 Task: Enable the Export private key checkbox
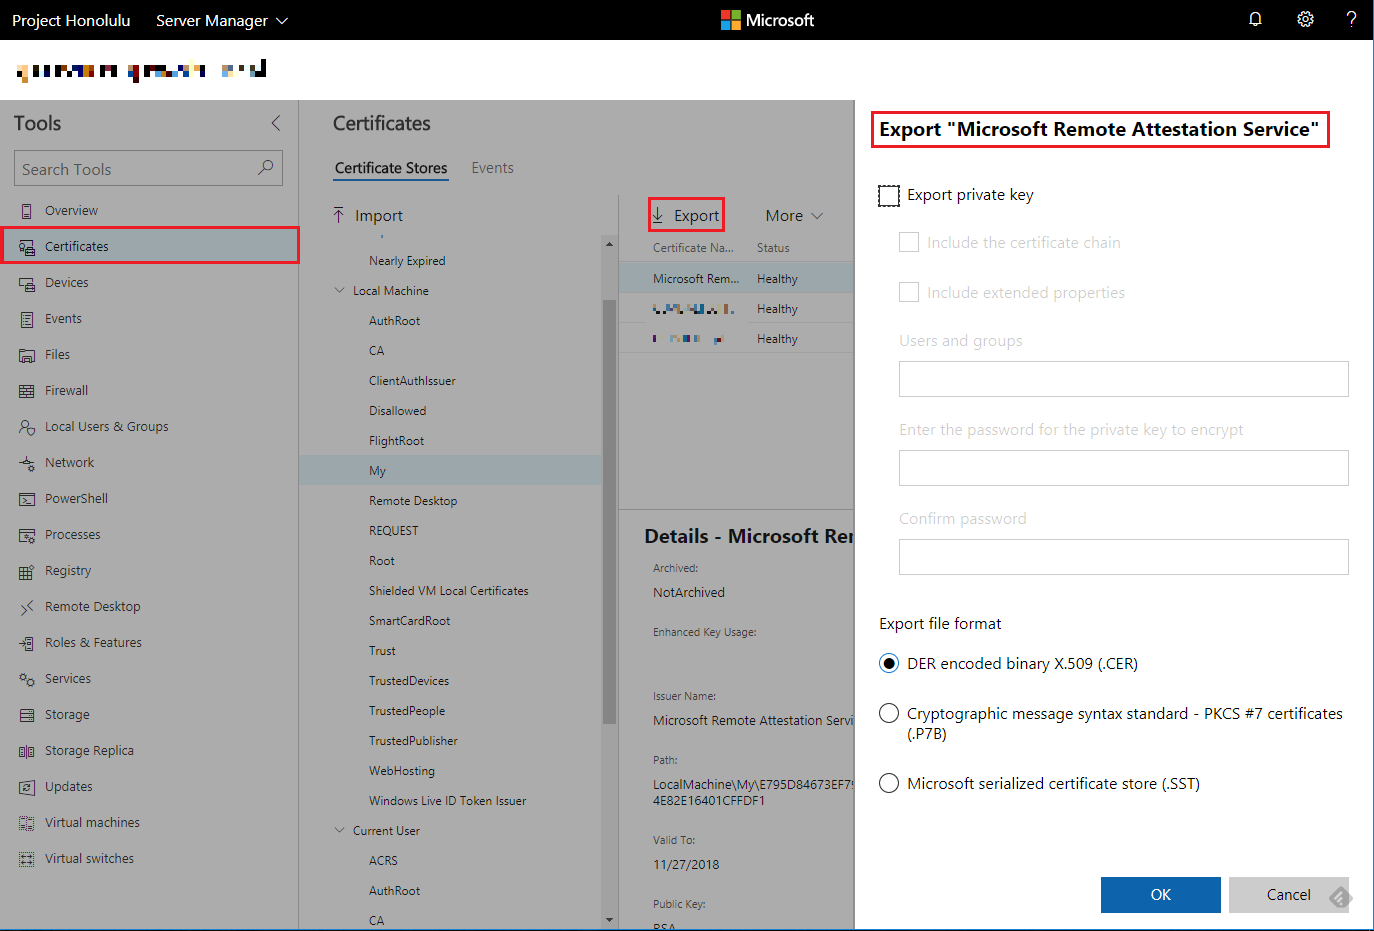click(889, 195)
